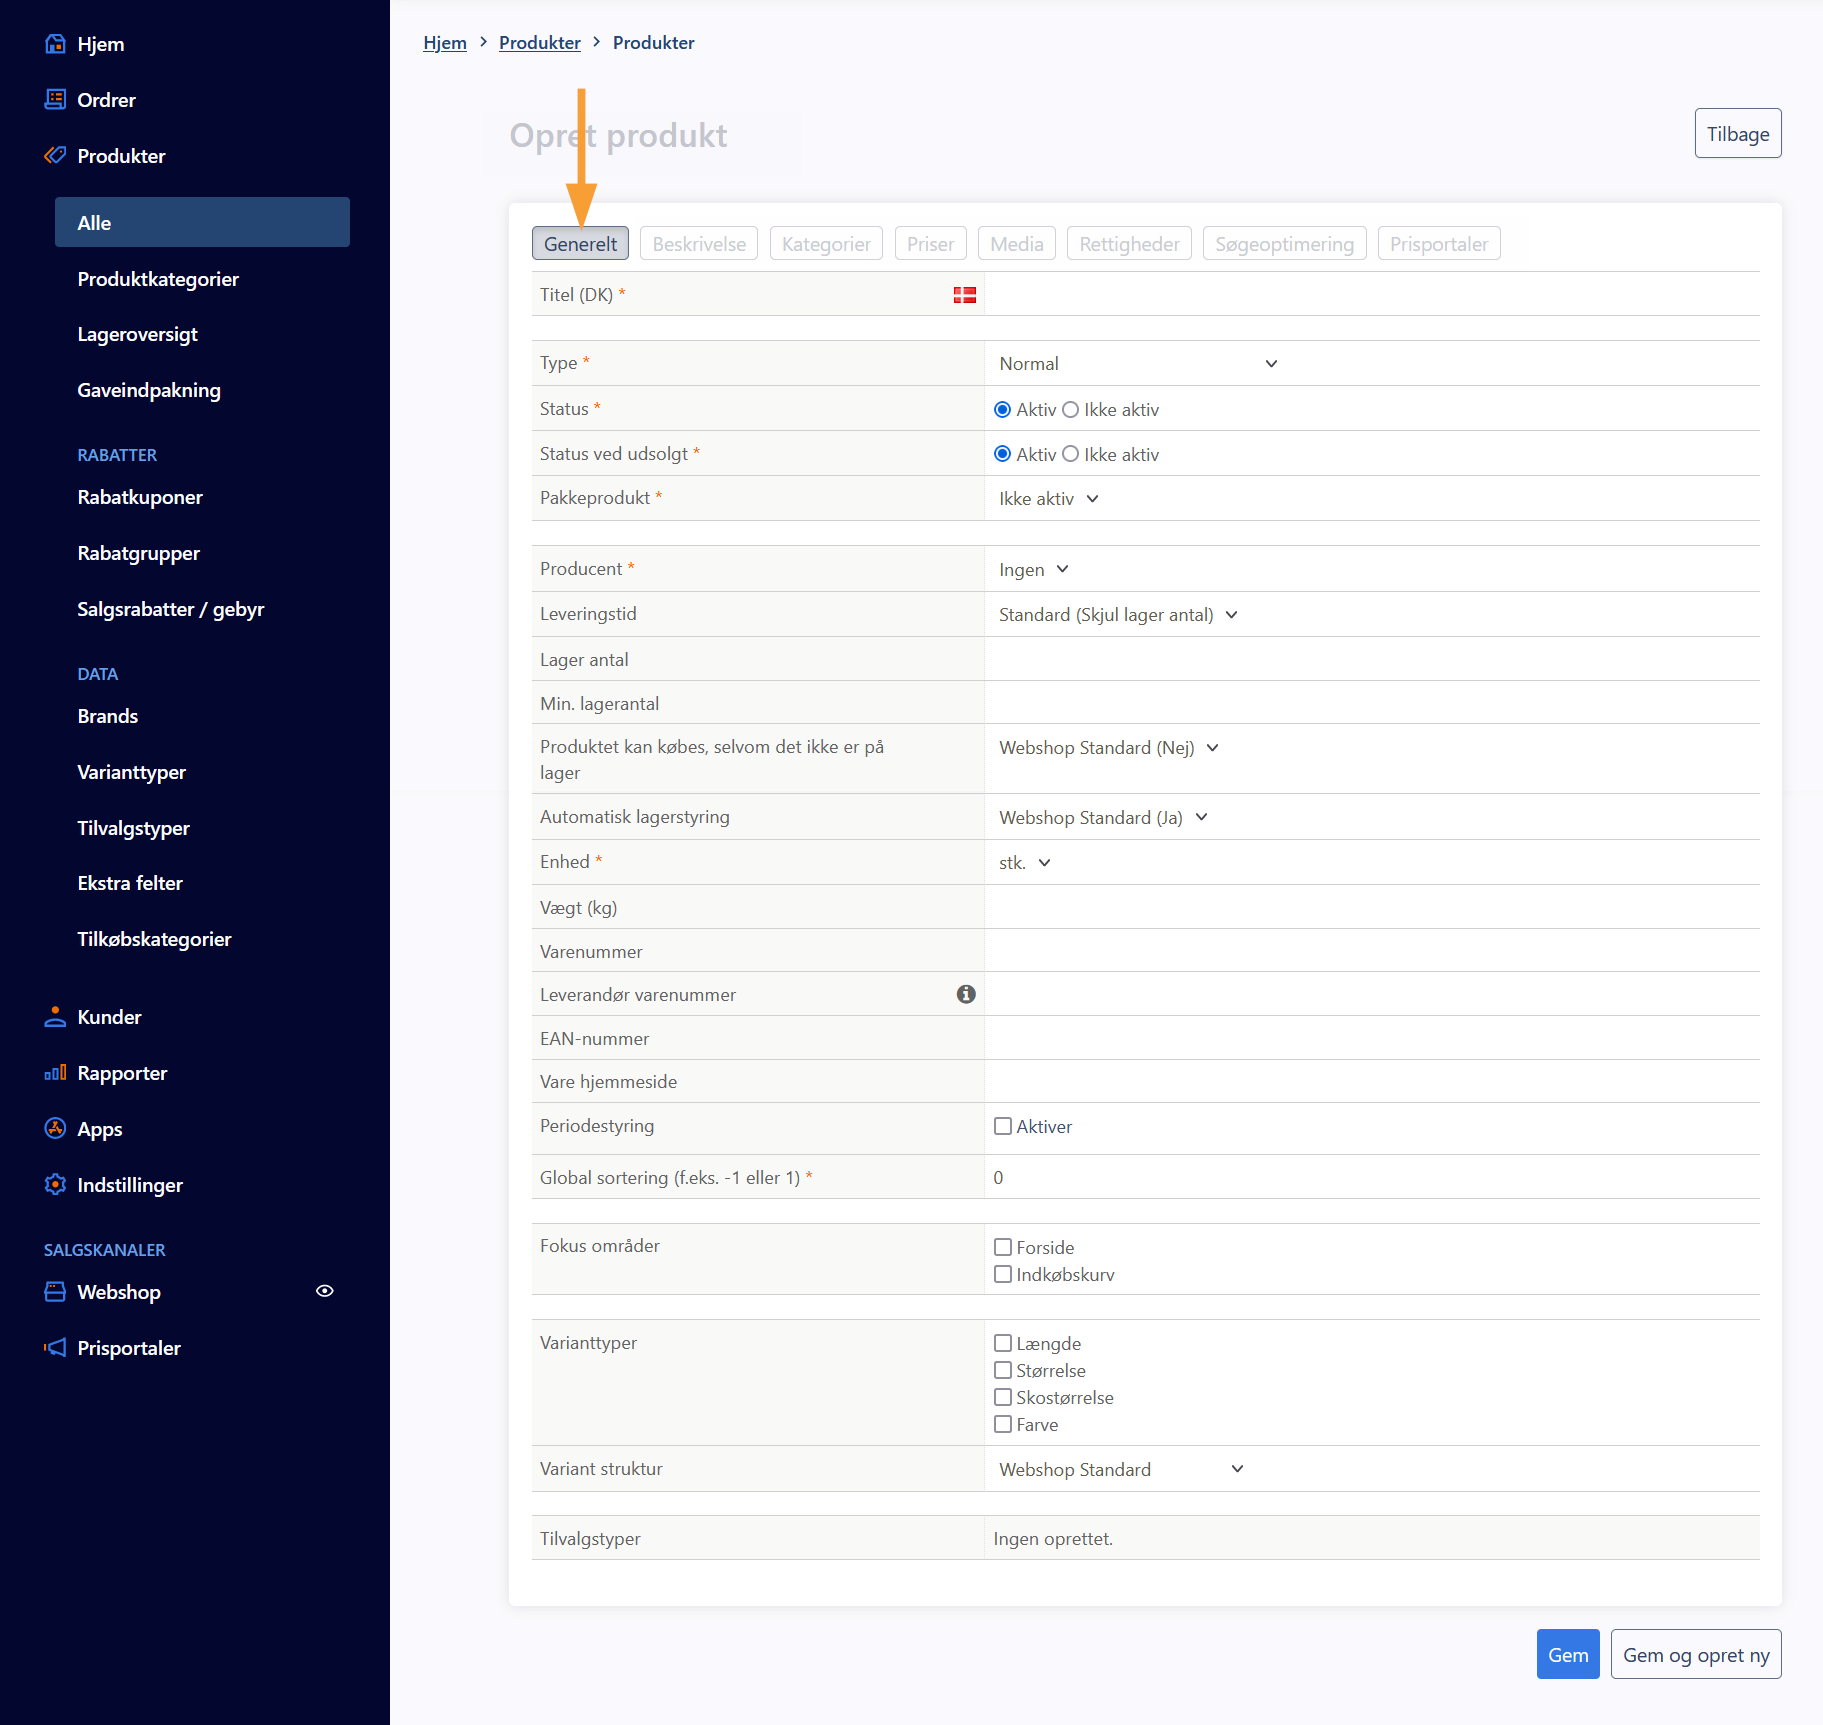Switch to the Kategorier tab
Image resolution: width=1823 pixels, height=1725 pixels.
pyautogui.click(x=826, y=244)
